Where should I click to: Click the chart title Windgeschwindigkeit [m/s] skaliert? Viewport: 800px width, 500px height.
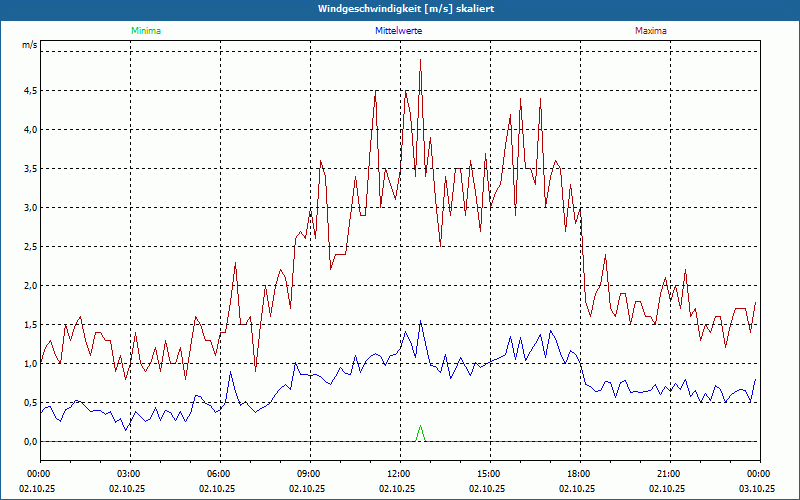click(406, 9)
